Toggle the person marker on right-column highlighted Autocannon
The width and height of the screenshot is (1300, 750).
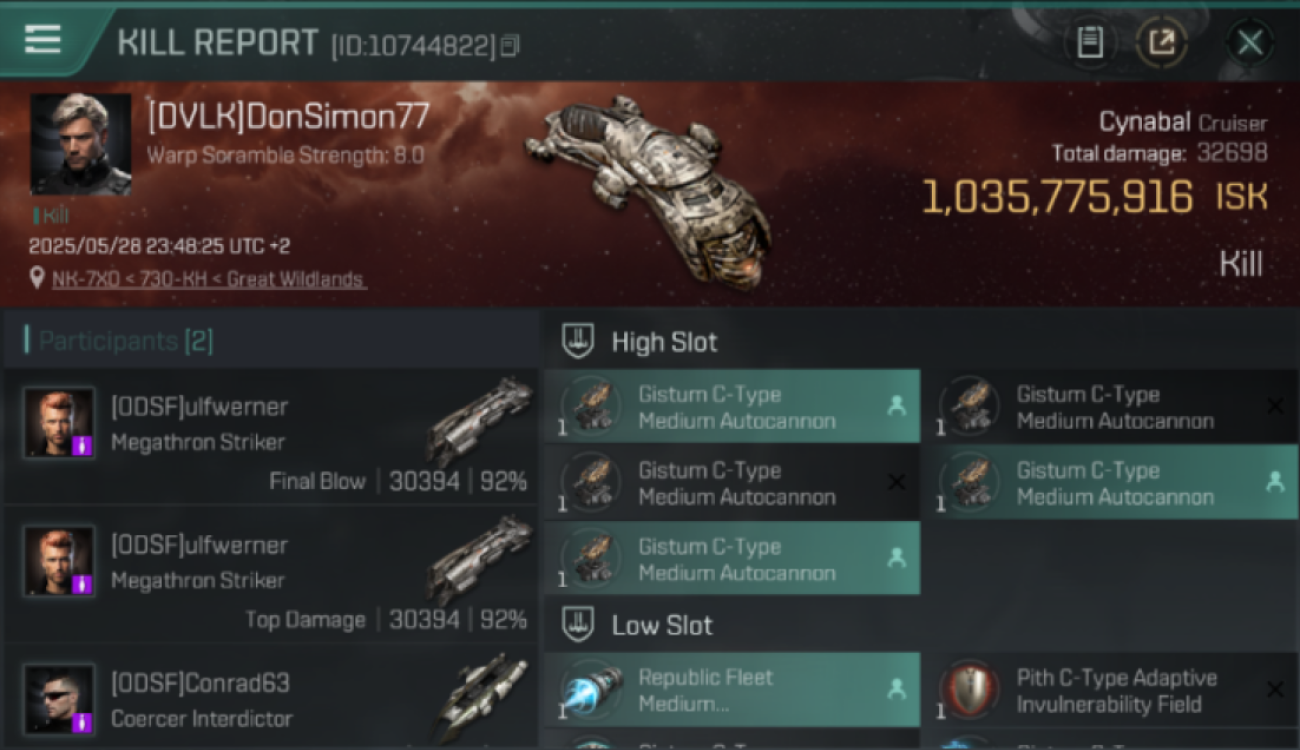1274,482
